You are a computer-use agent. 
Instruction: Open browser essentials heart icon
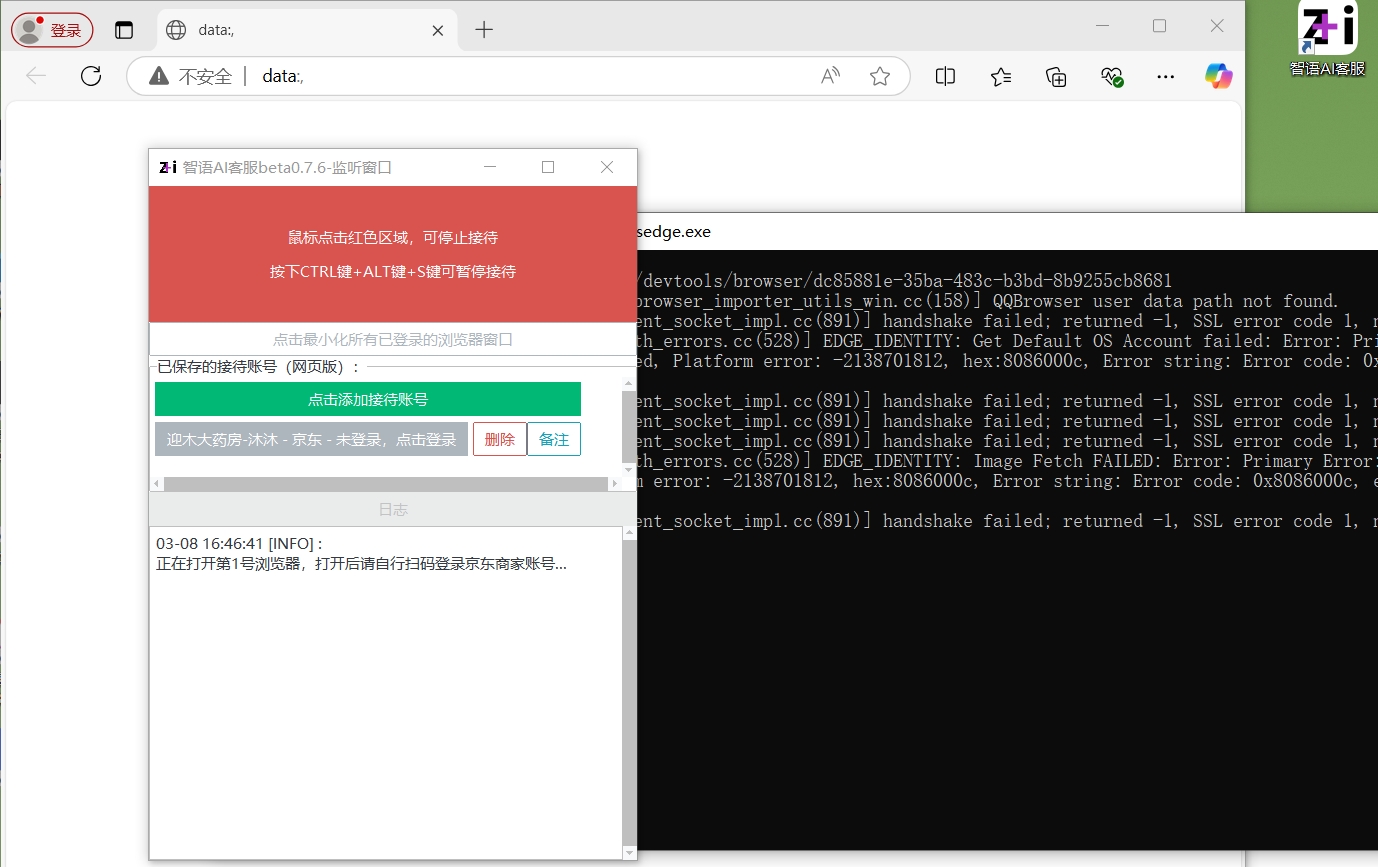[x=1112, y=76]
